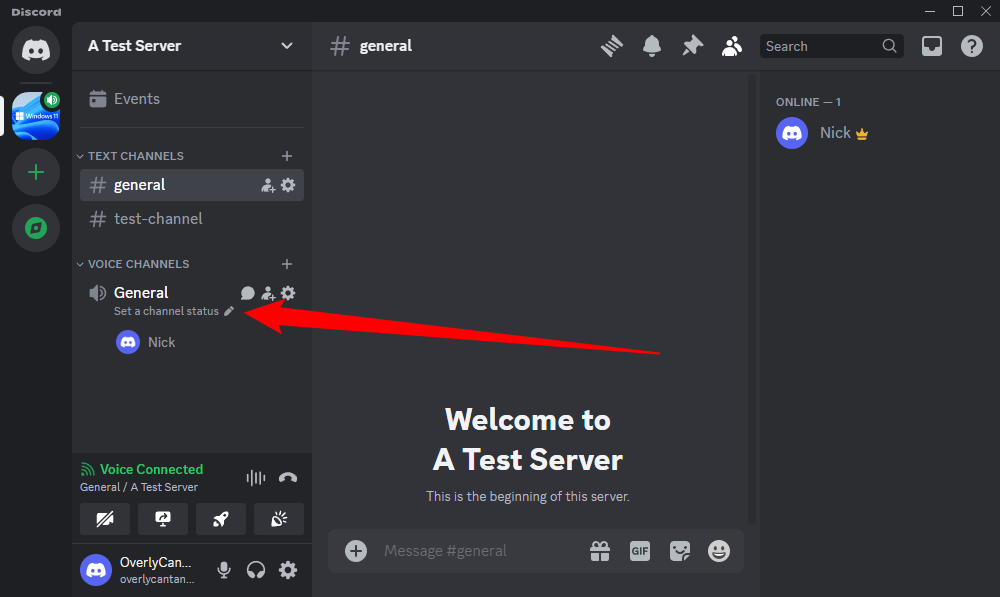1000x597 pixels.
Task: Select the Windows 11 server icon
Action: [36, 115]
